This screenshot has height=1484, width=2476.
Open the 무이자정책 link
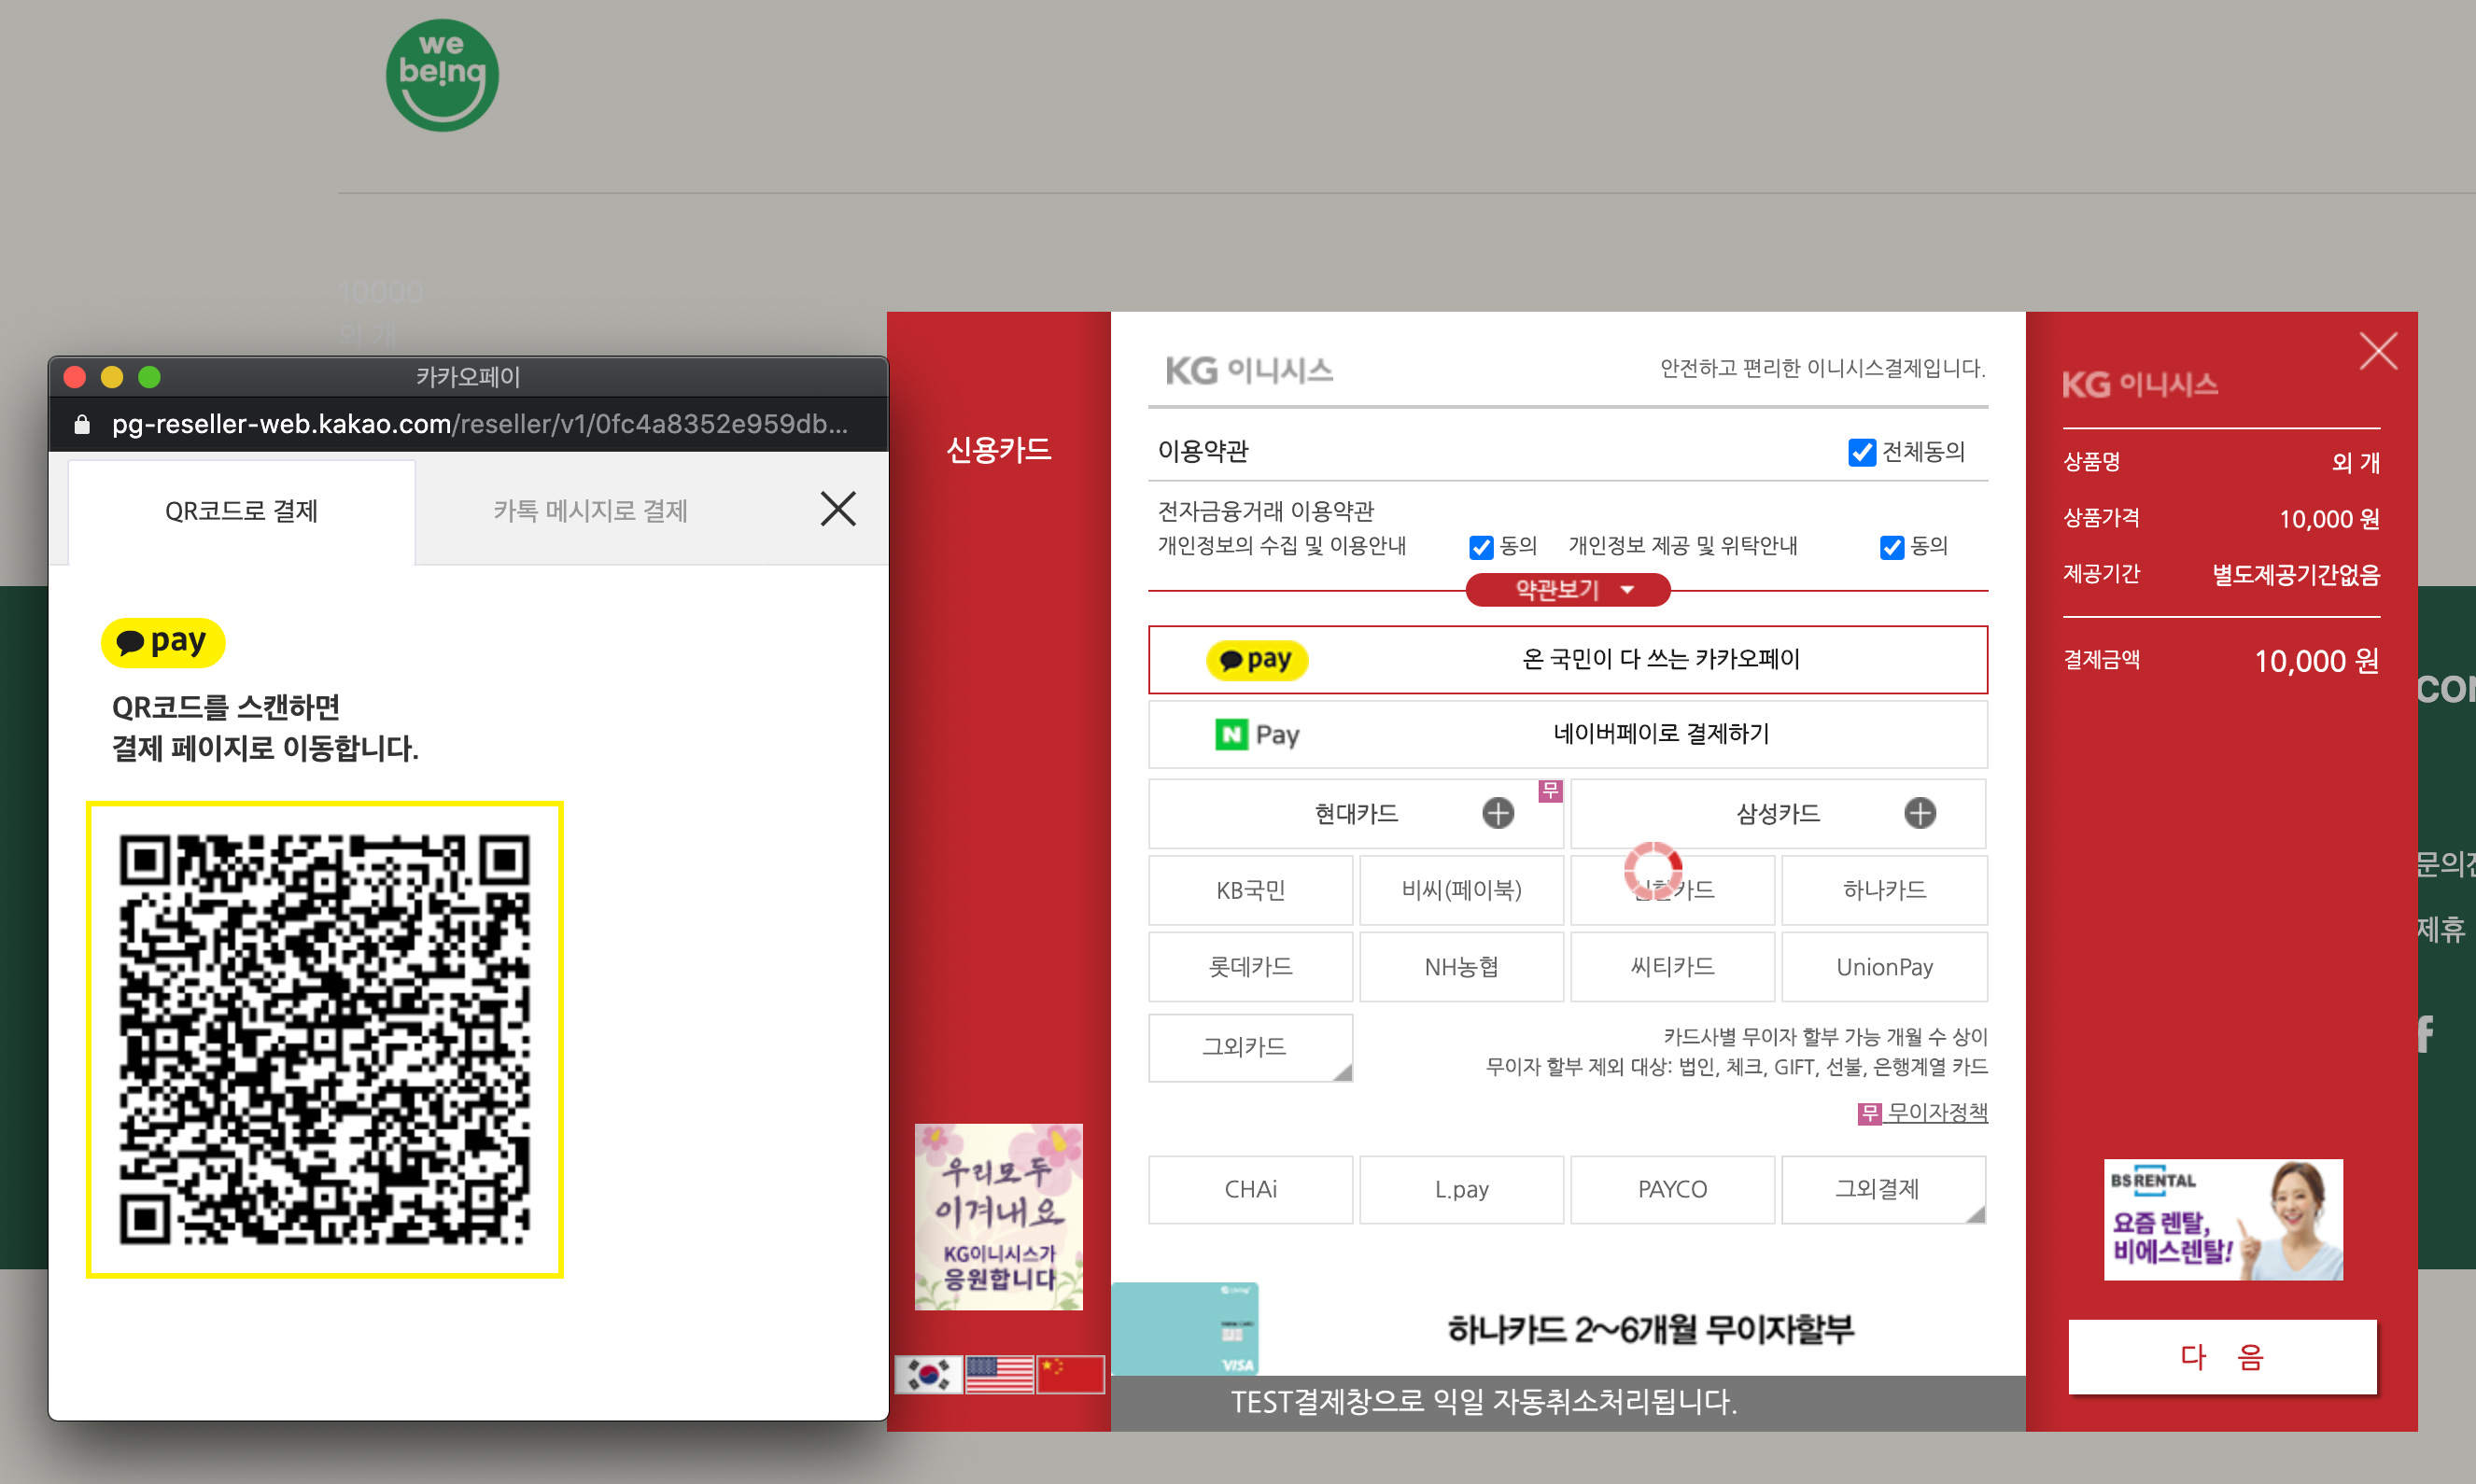1935,1112
